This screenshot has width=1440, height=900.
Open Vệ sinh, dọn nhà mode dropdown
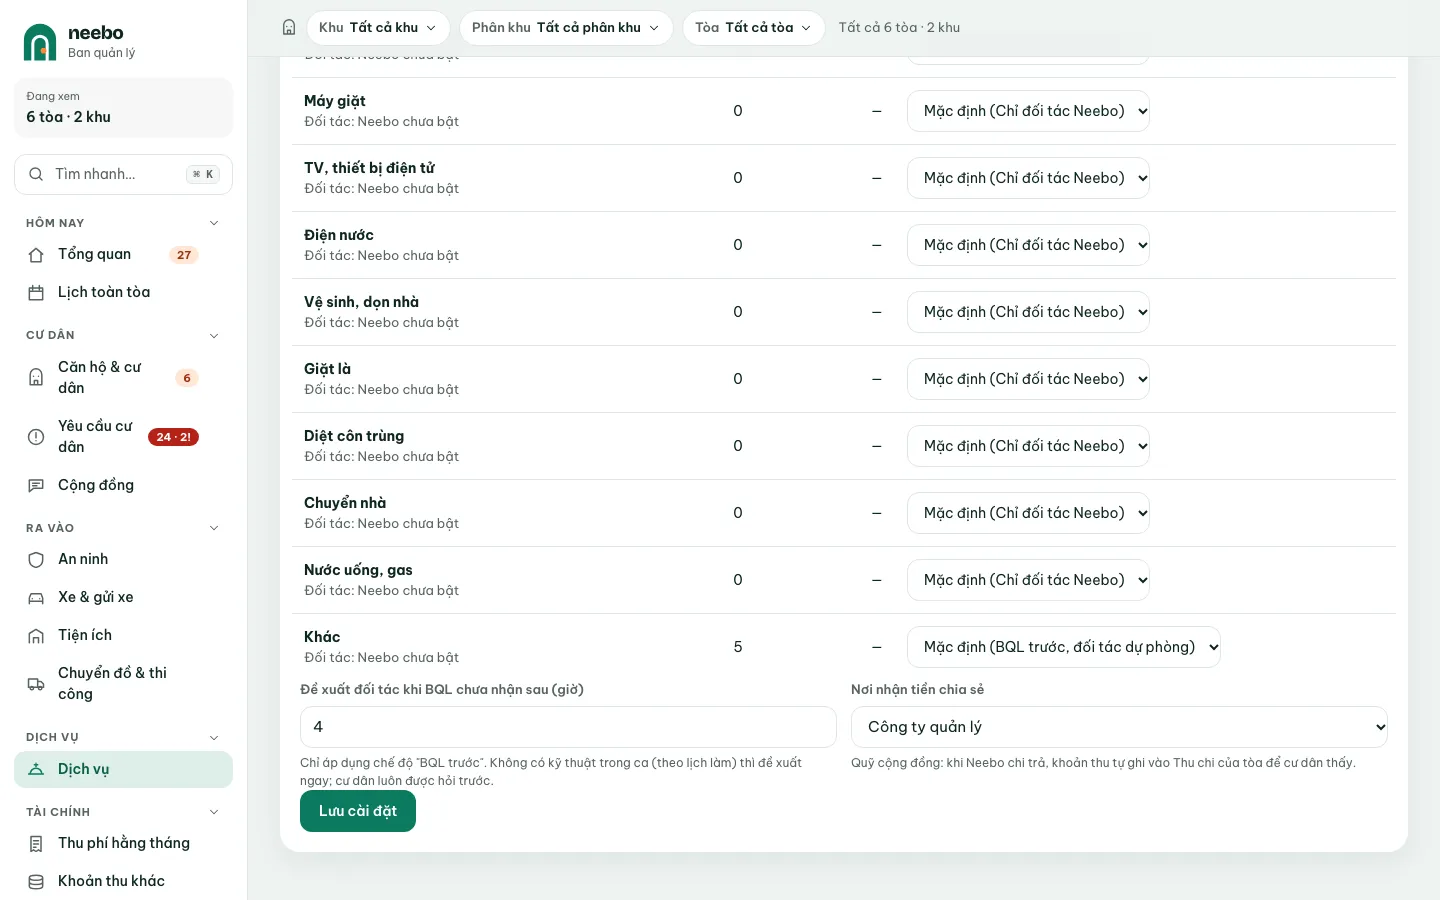(x=1028, y=312)
